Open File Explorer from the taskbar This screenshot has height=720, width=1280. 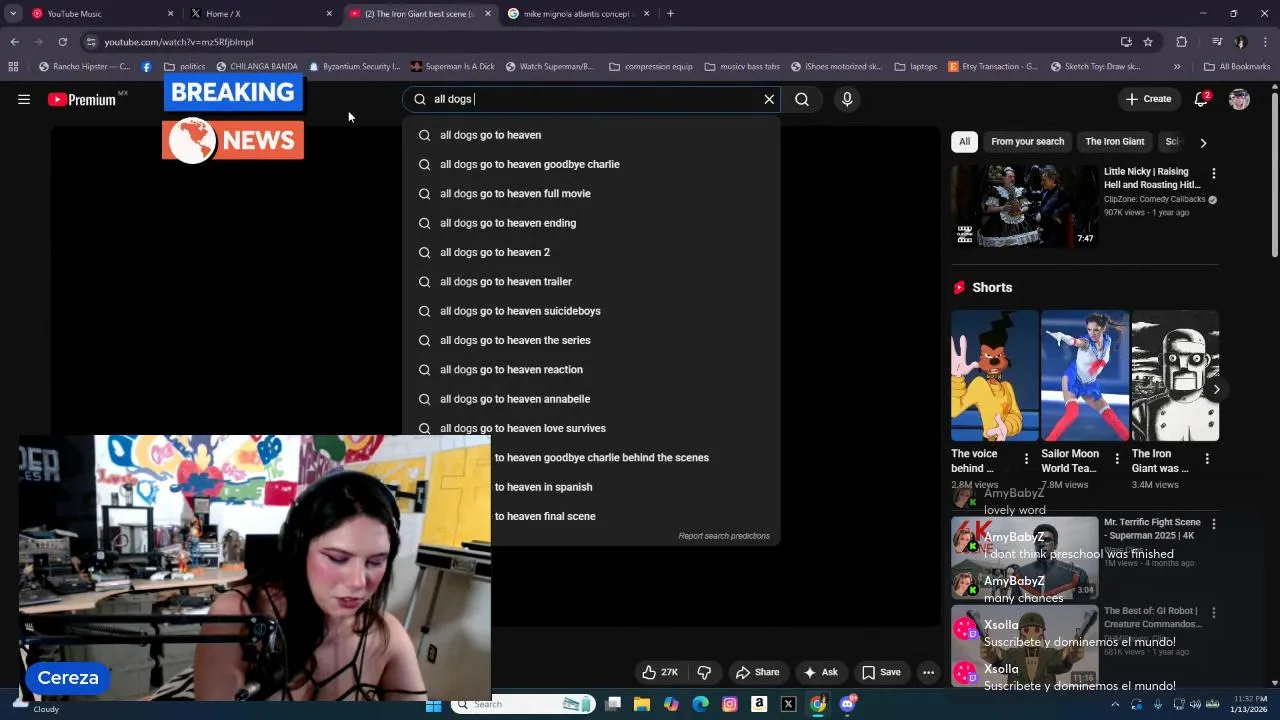pyautogui.click(x=642, y=704)
